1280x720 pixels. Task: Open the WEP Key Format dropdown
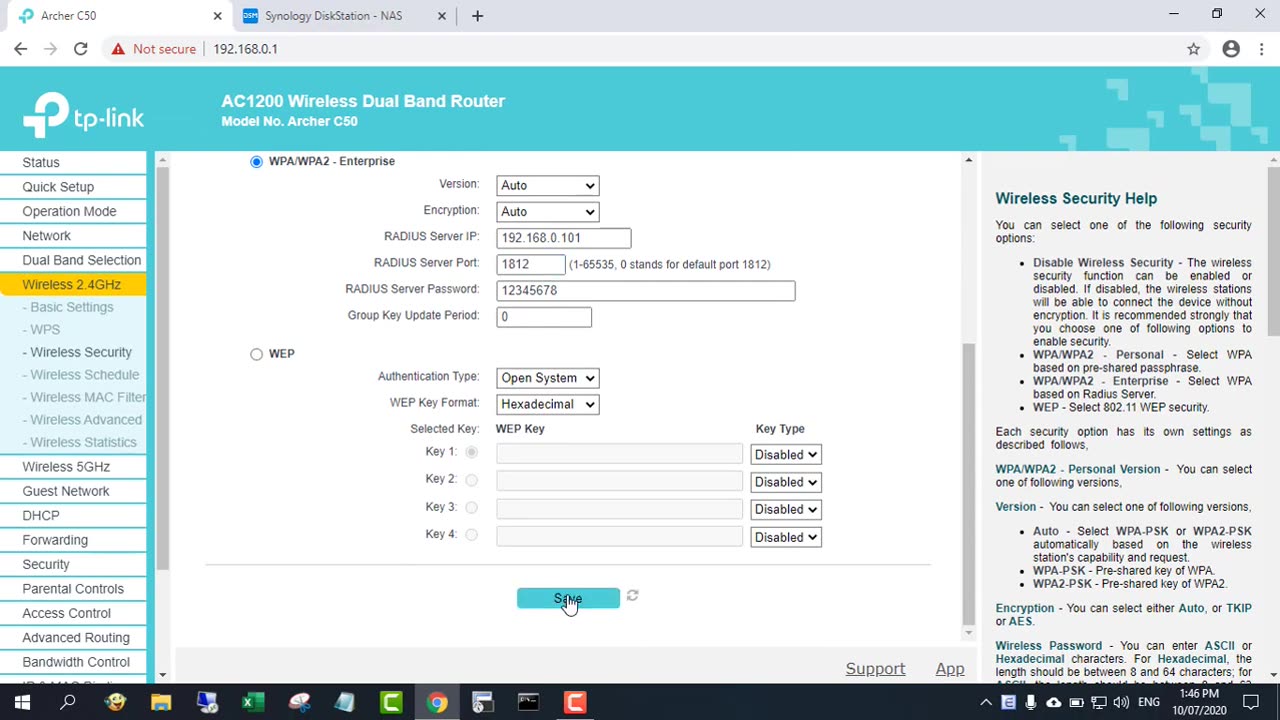click(547, 404)
